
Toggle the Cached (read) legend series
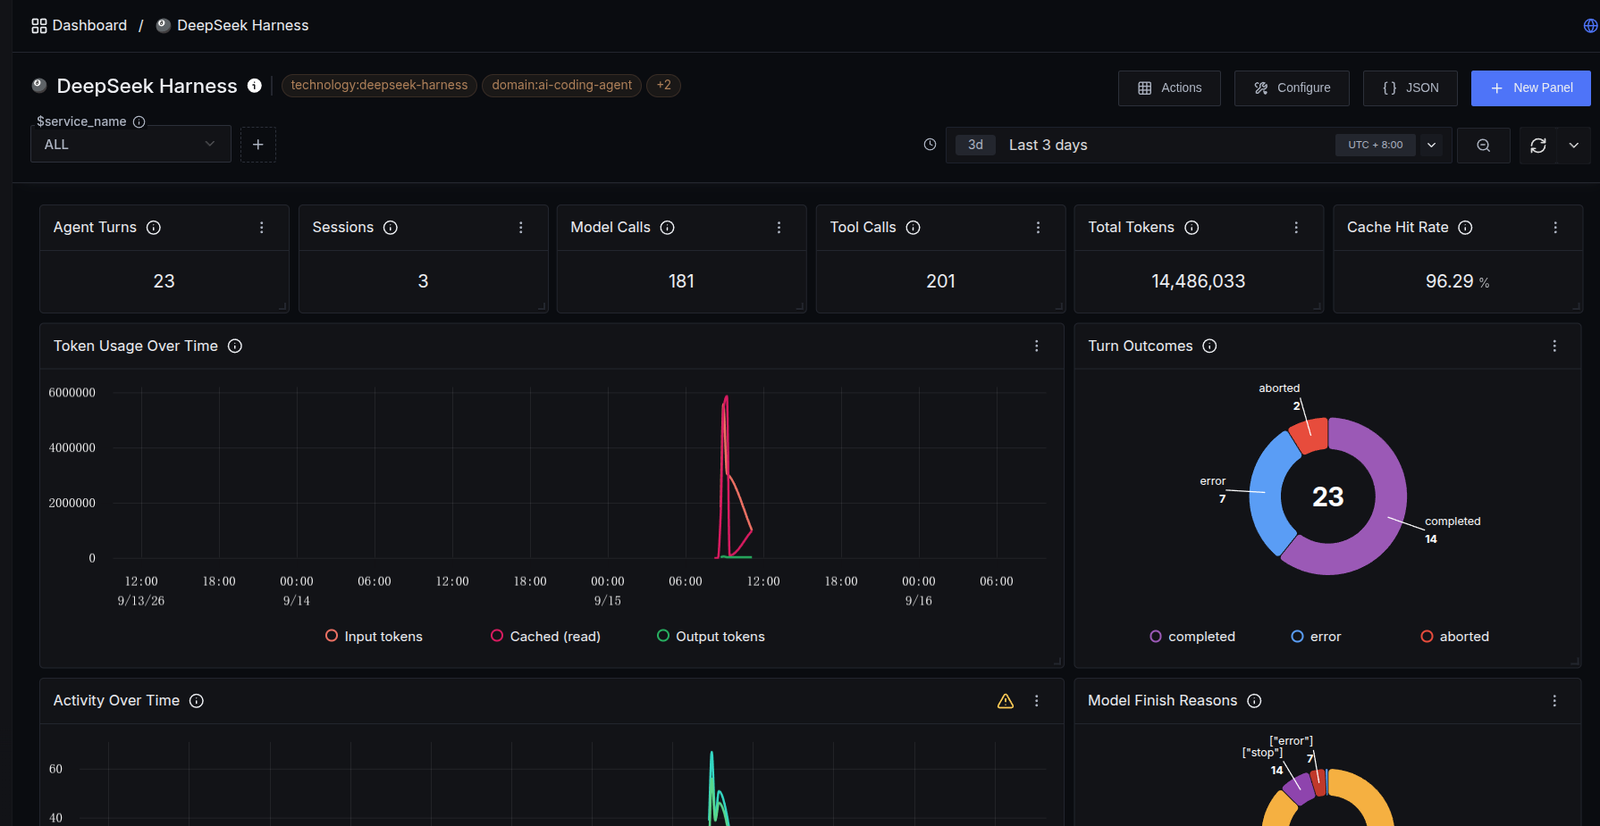[x=546, y=636]
